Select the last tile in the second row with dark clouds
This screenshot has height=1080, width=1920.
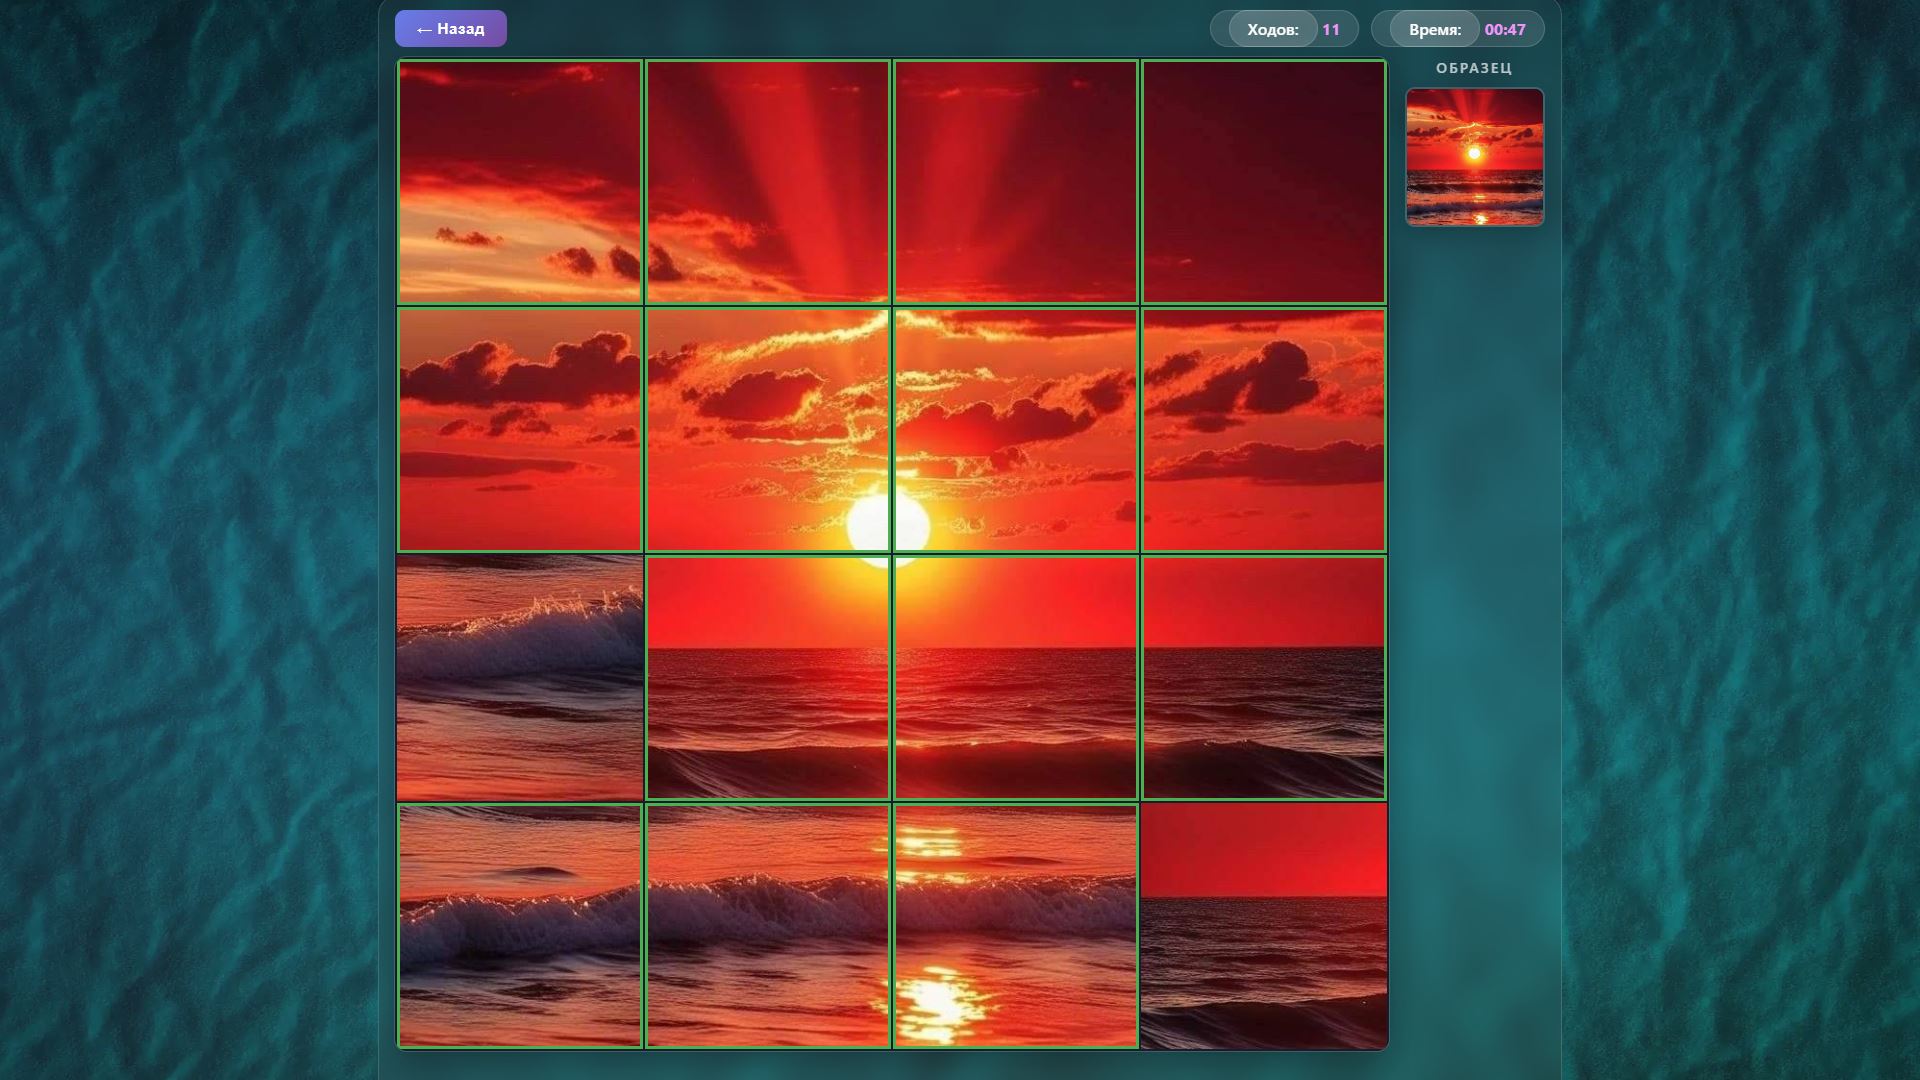pyautogui.click(x=1264, y=430)
